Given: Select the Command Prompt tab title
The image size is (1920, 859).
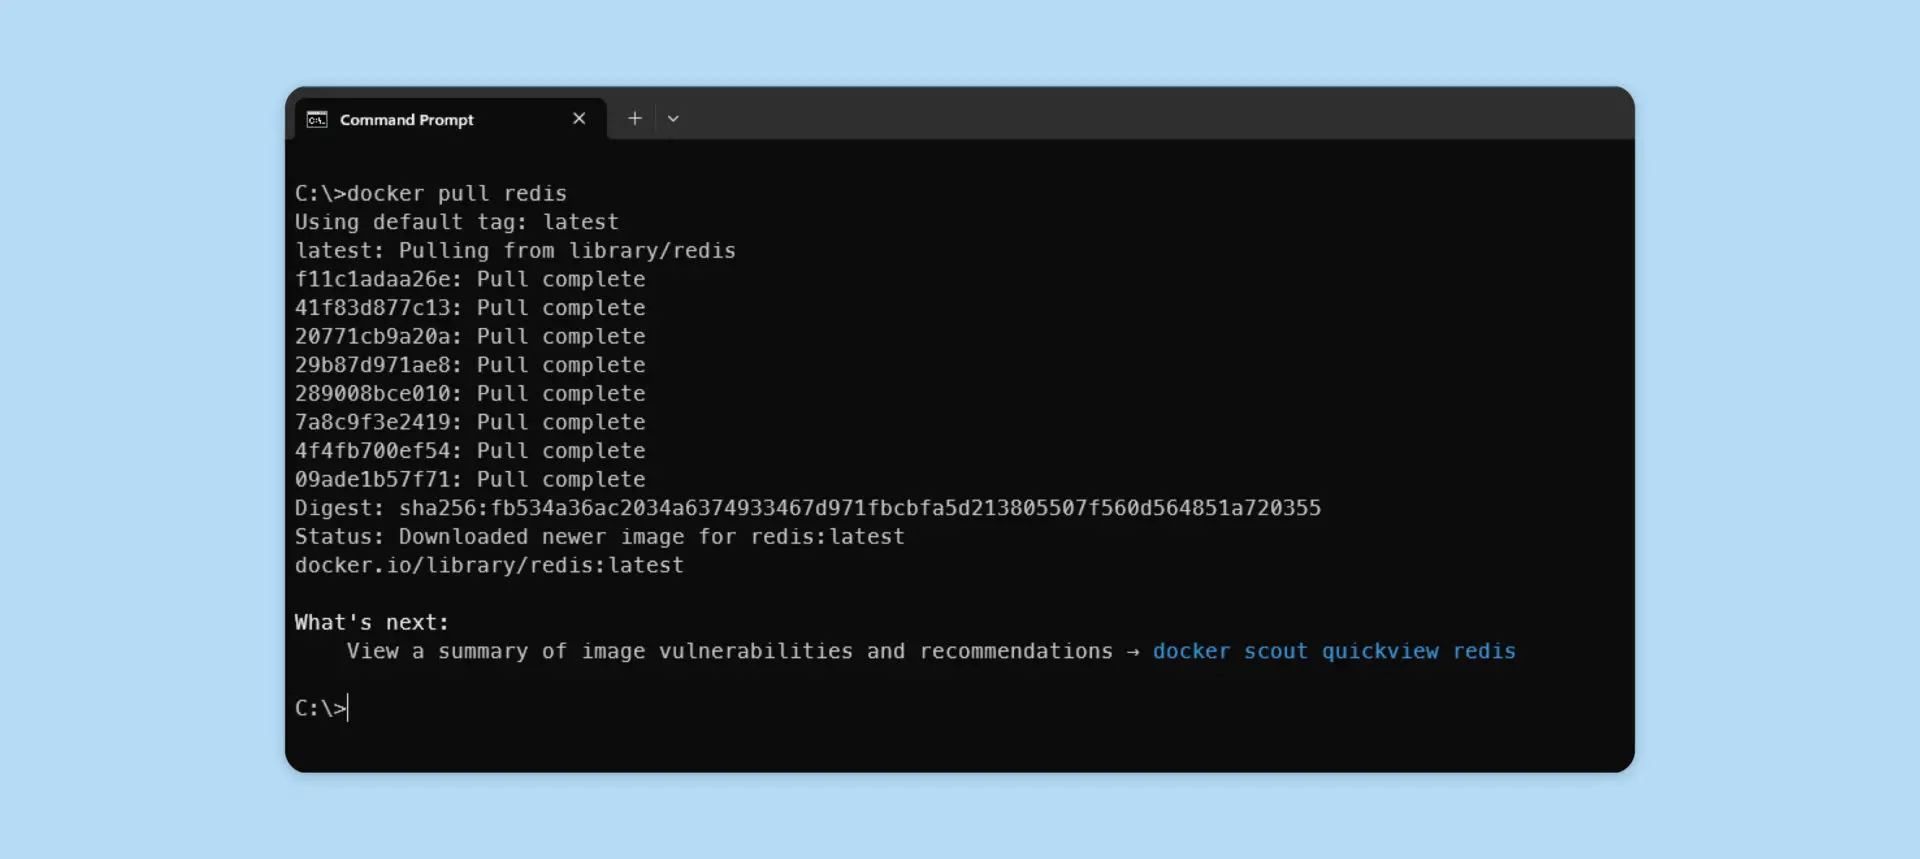Looking at the screenshot, I should pyautogui.click(x=406, y=119).
